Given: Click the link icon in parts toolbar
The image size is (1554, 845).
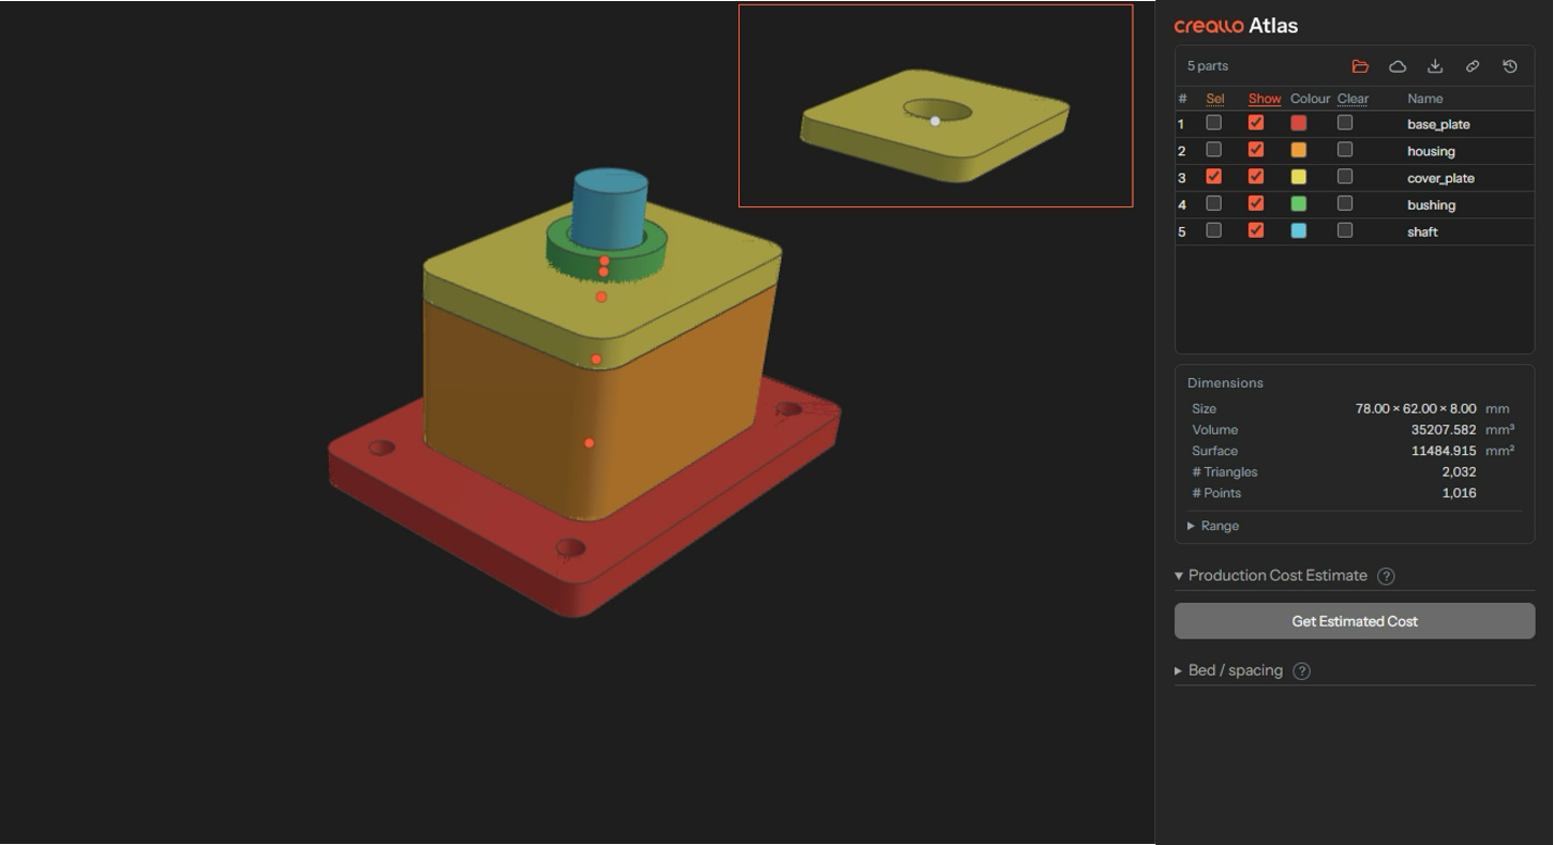Looking at the screenshot, I should [x=1473, y=66].
